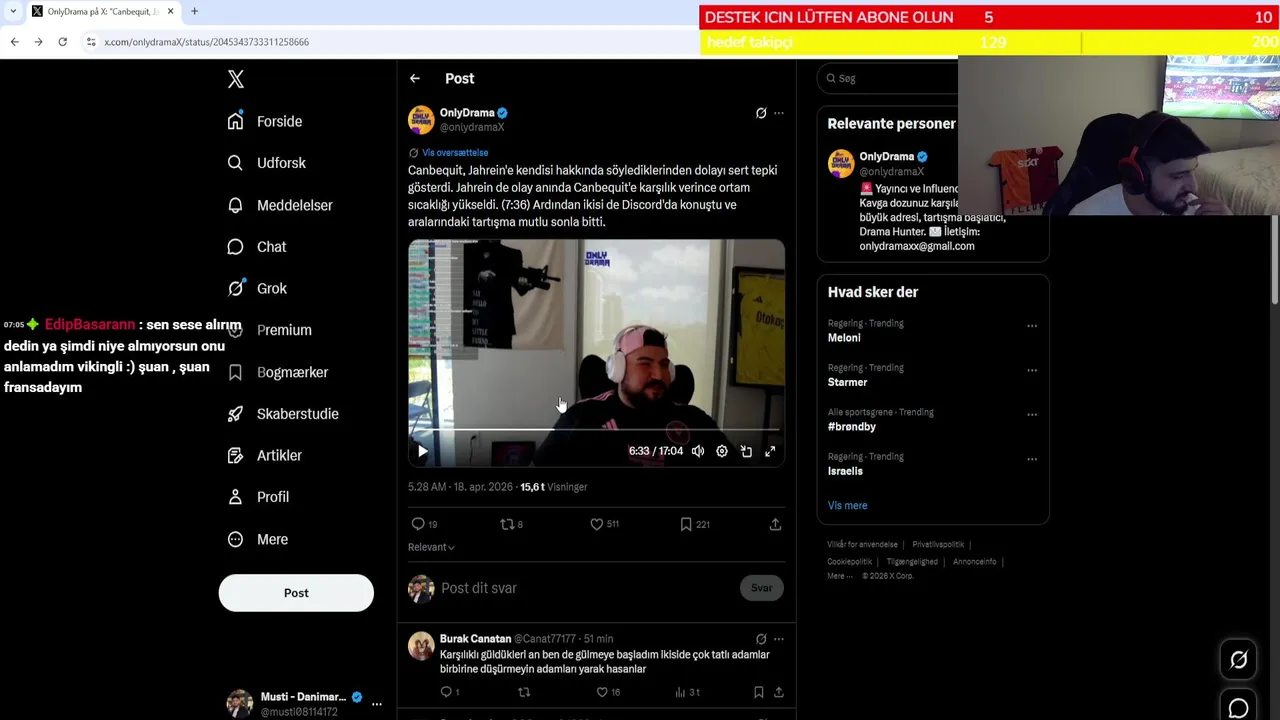
Task: Click reply icon with 19 replies
Action: tap(425, 524)
